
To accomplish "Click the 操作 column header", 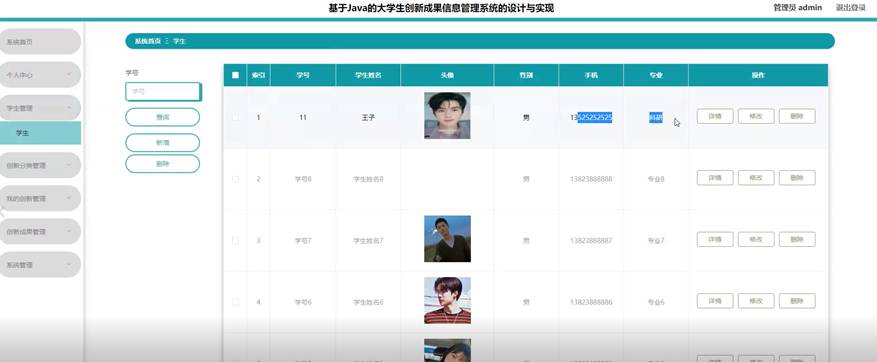I will tap(758, 75).
